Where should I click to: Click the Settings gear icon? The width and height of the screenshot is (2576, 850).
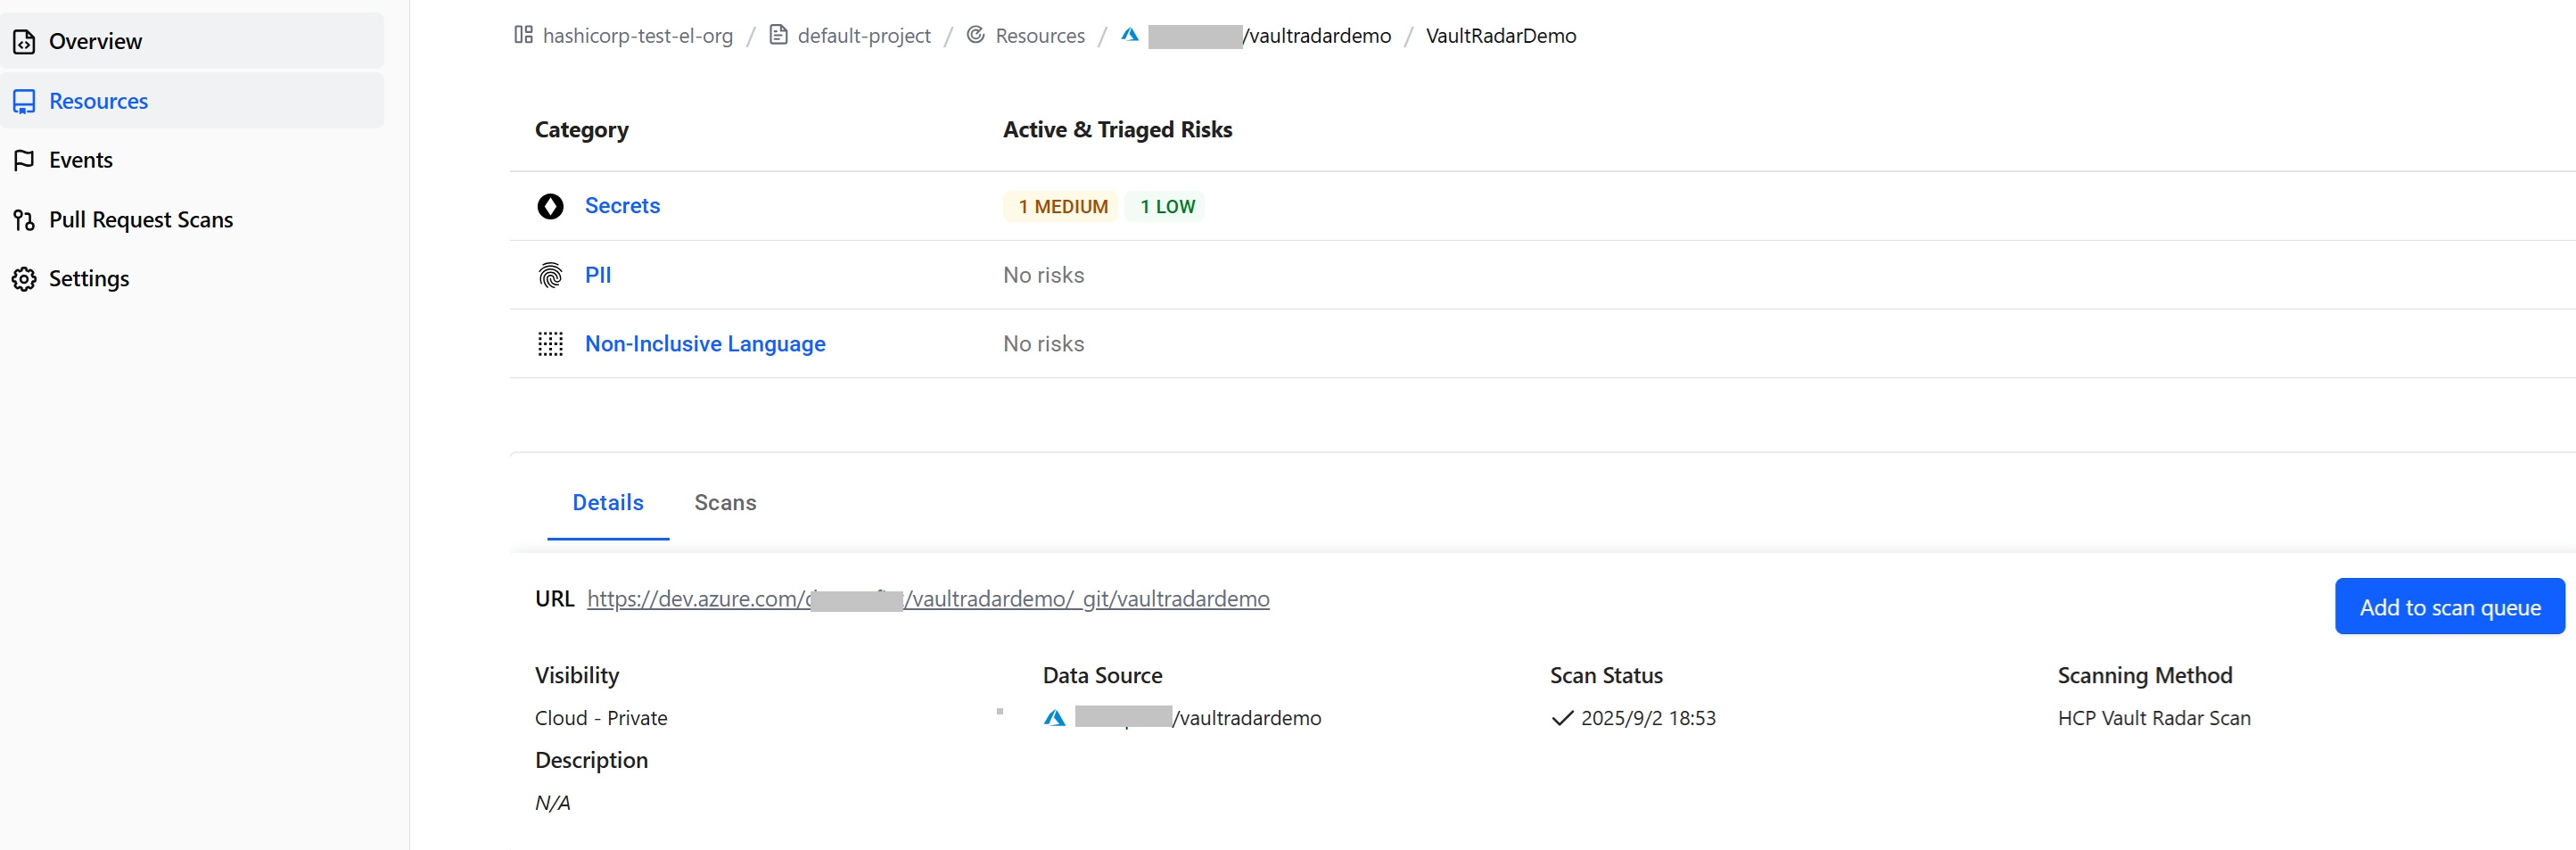[x=24, y=279]
